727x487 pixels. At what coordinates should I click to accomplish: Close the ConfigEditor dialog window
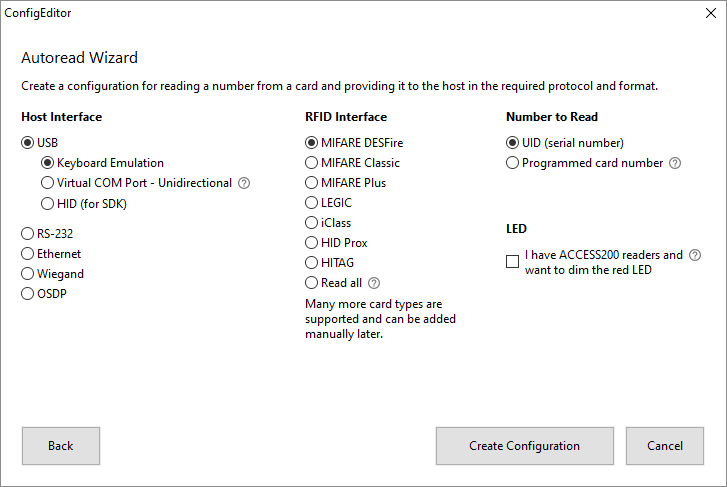click(711, 13)
